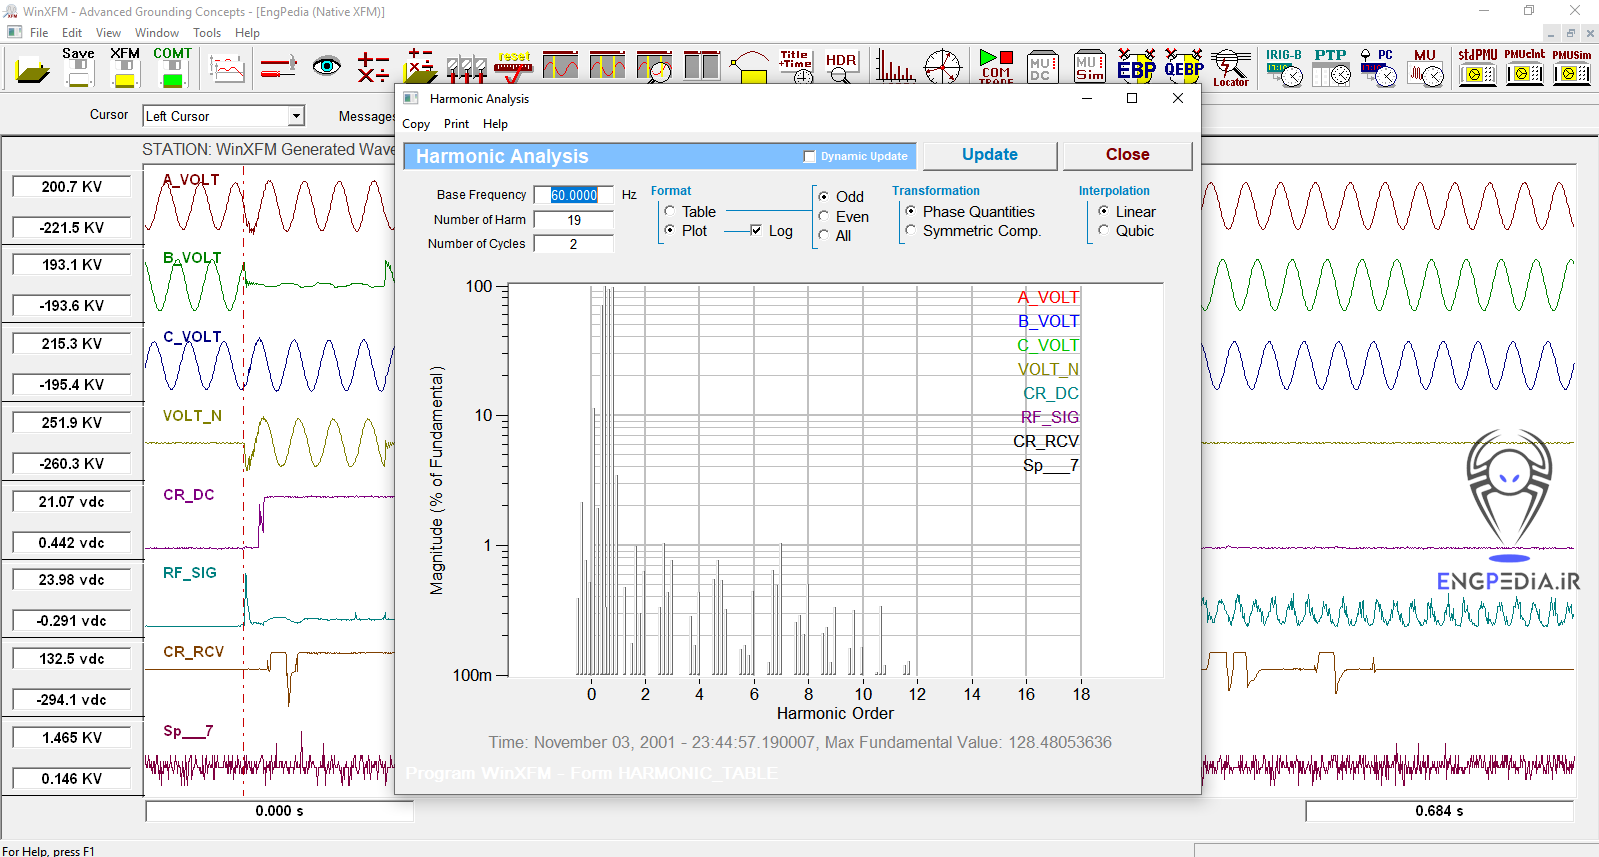Select B_VOLT in the chart legend
Viewport: 1599px width, 857px height.
[1048, 321]
